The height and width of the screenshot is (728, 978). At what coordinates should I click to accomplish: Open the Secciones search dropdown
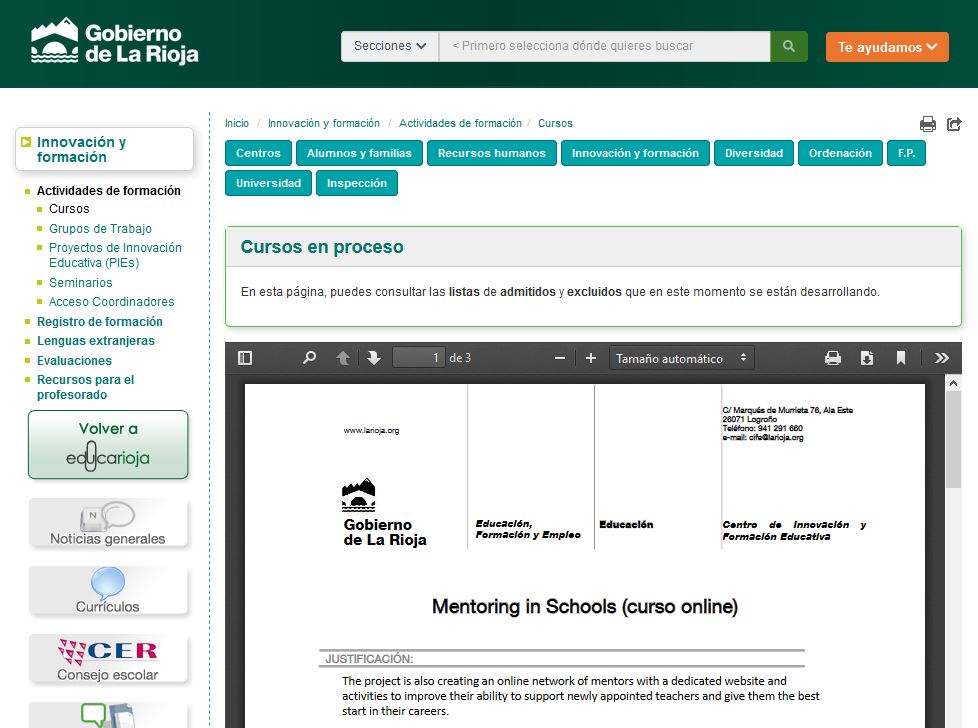pos(390,46)
